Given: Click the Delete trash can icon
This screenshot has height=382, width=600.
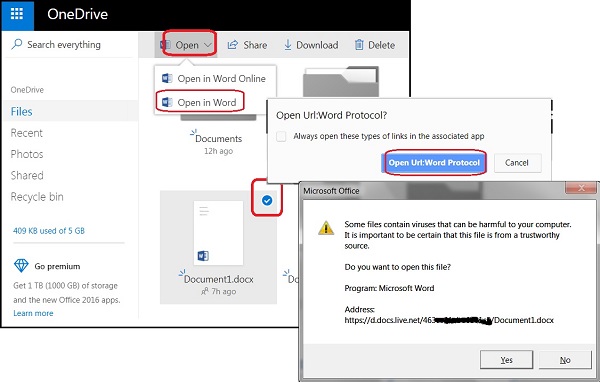Looking at the screenshot, I should click(359, 45).
